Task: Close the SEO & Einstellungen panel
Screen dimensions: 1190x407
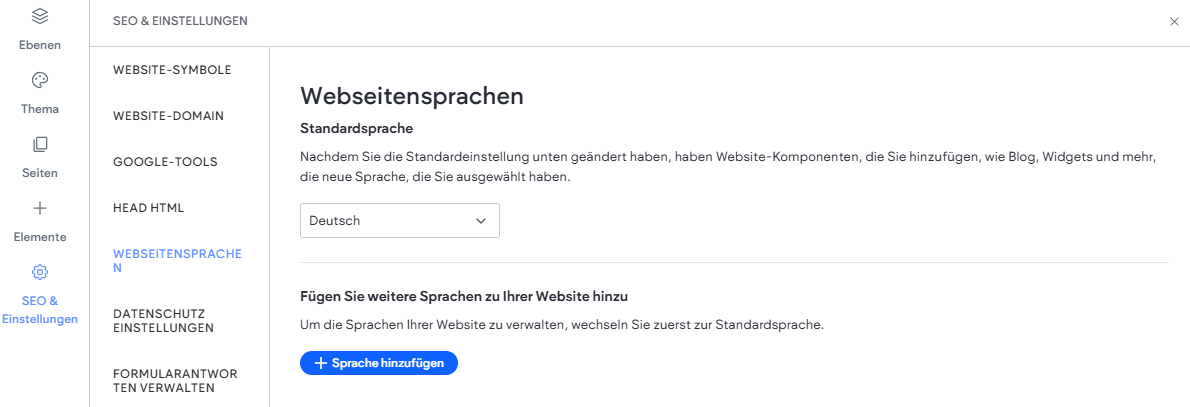Action: (x=1174, y=22)
